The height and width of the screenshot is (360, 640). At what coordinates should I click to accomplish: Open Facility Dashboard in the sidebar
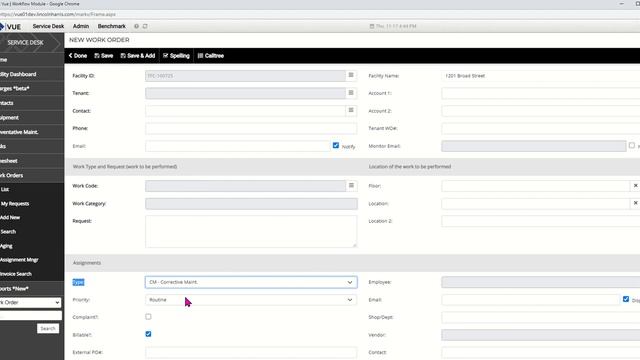point(32,74)
